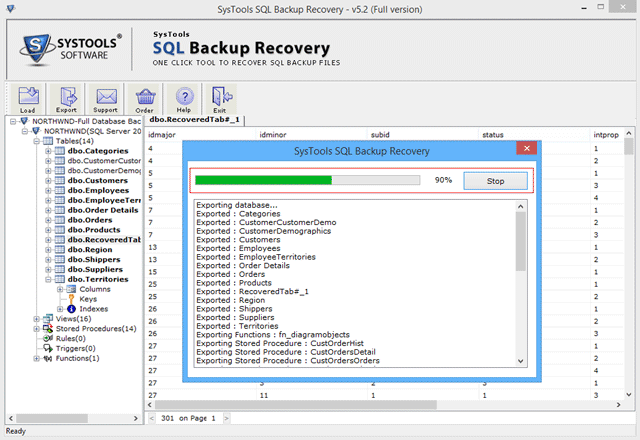Collapse the Tables(14) node
640x440 pixels.
[x=37, y=141]
